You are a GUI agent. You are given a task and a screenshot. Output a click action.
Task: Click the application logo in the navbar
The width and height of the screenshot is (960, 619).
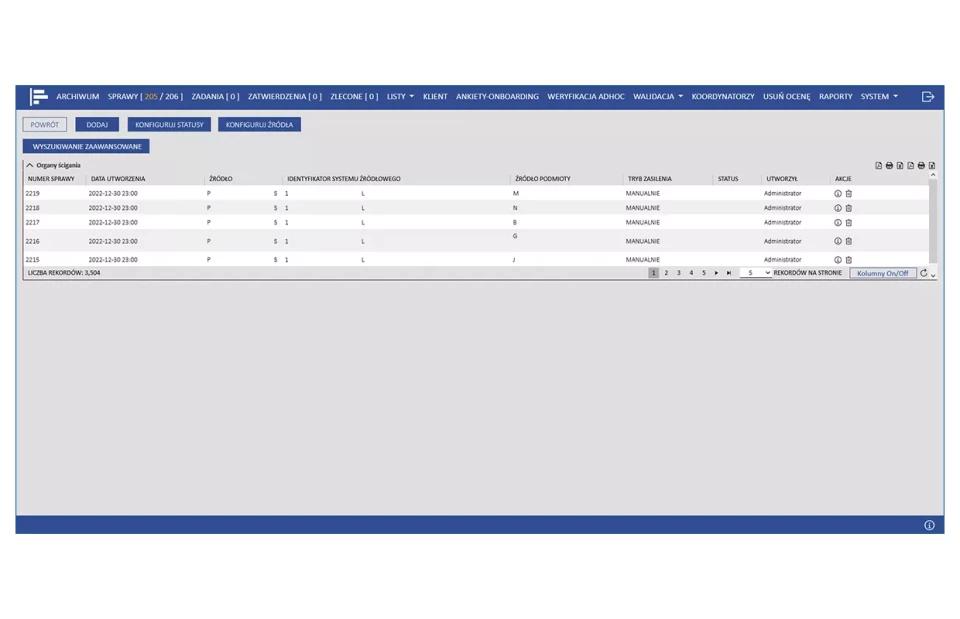point(38,97)
